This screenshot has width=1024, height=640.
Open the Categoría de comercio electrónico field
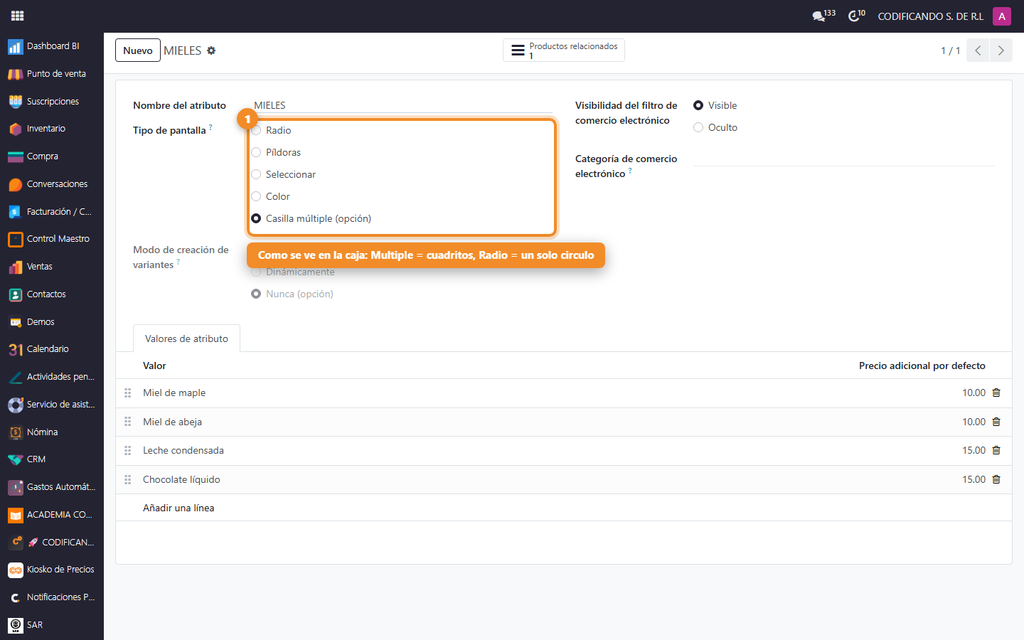[843, 159]
